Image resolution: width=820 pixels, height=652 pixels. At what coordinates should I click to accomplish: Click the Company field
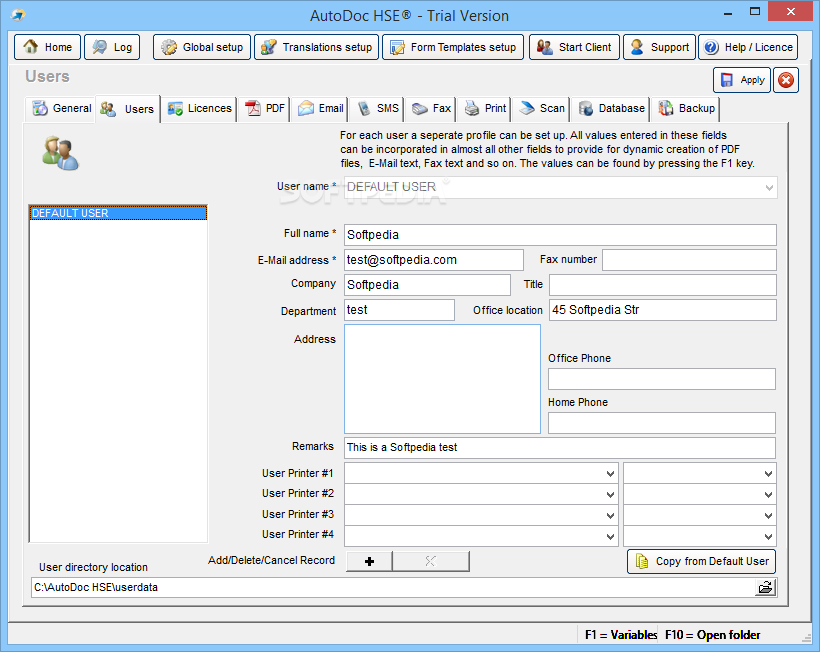(427, 285)
